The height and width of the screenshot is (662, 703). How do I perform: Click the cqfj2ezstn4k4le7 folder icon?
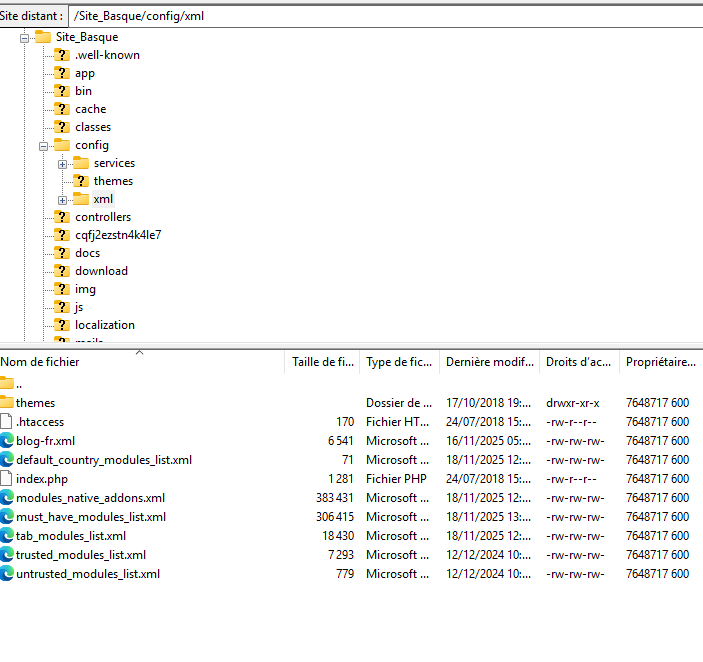[62, 235]
